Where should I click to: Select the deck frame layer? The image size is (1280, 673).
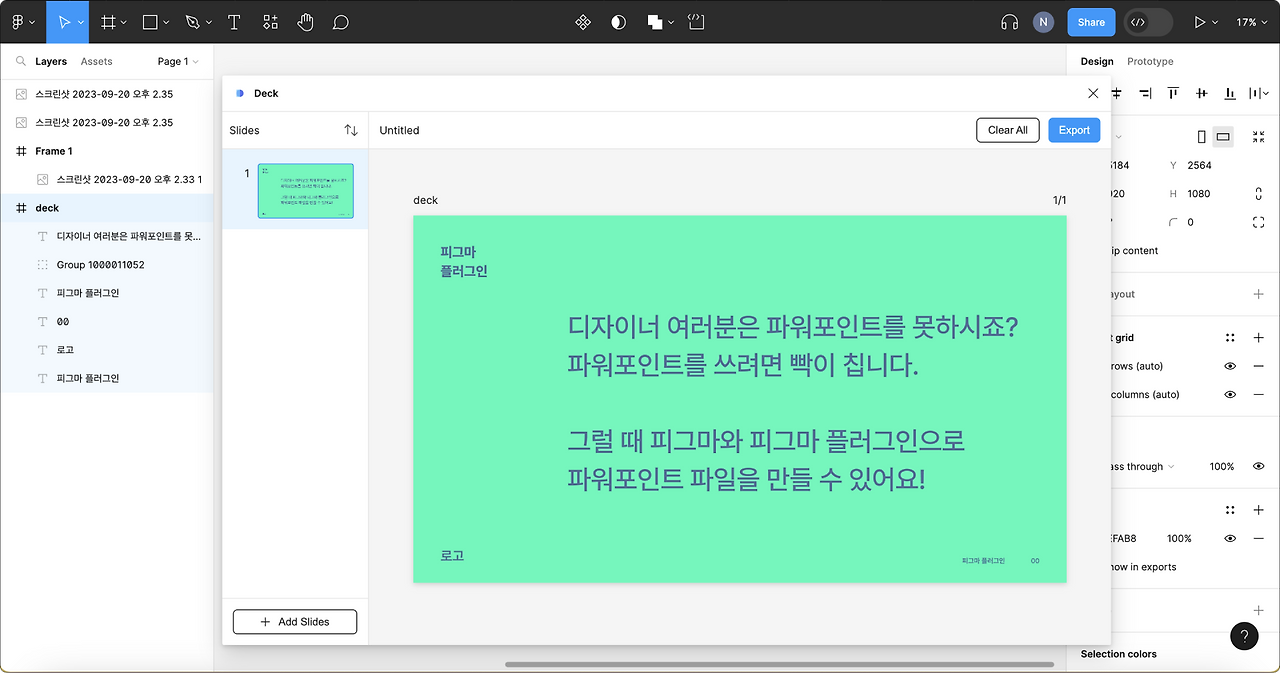coord(107,208)
